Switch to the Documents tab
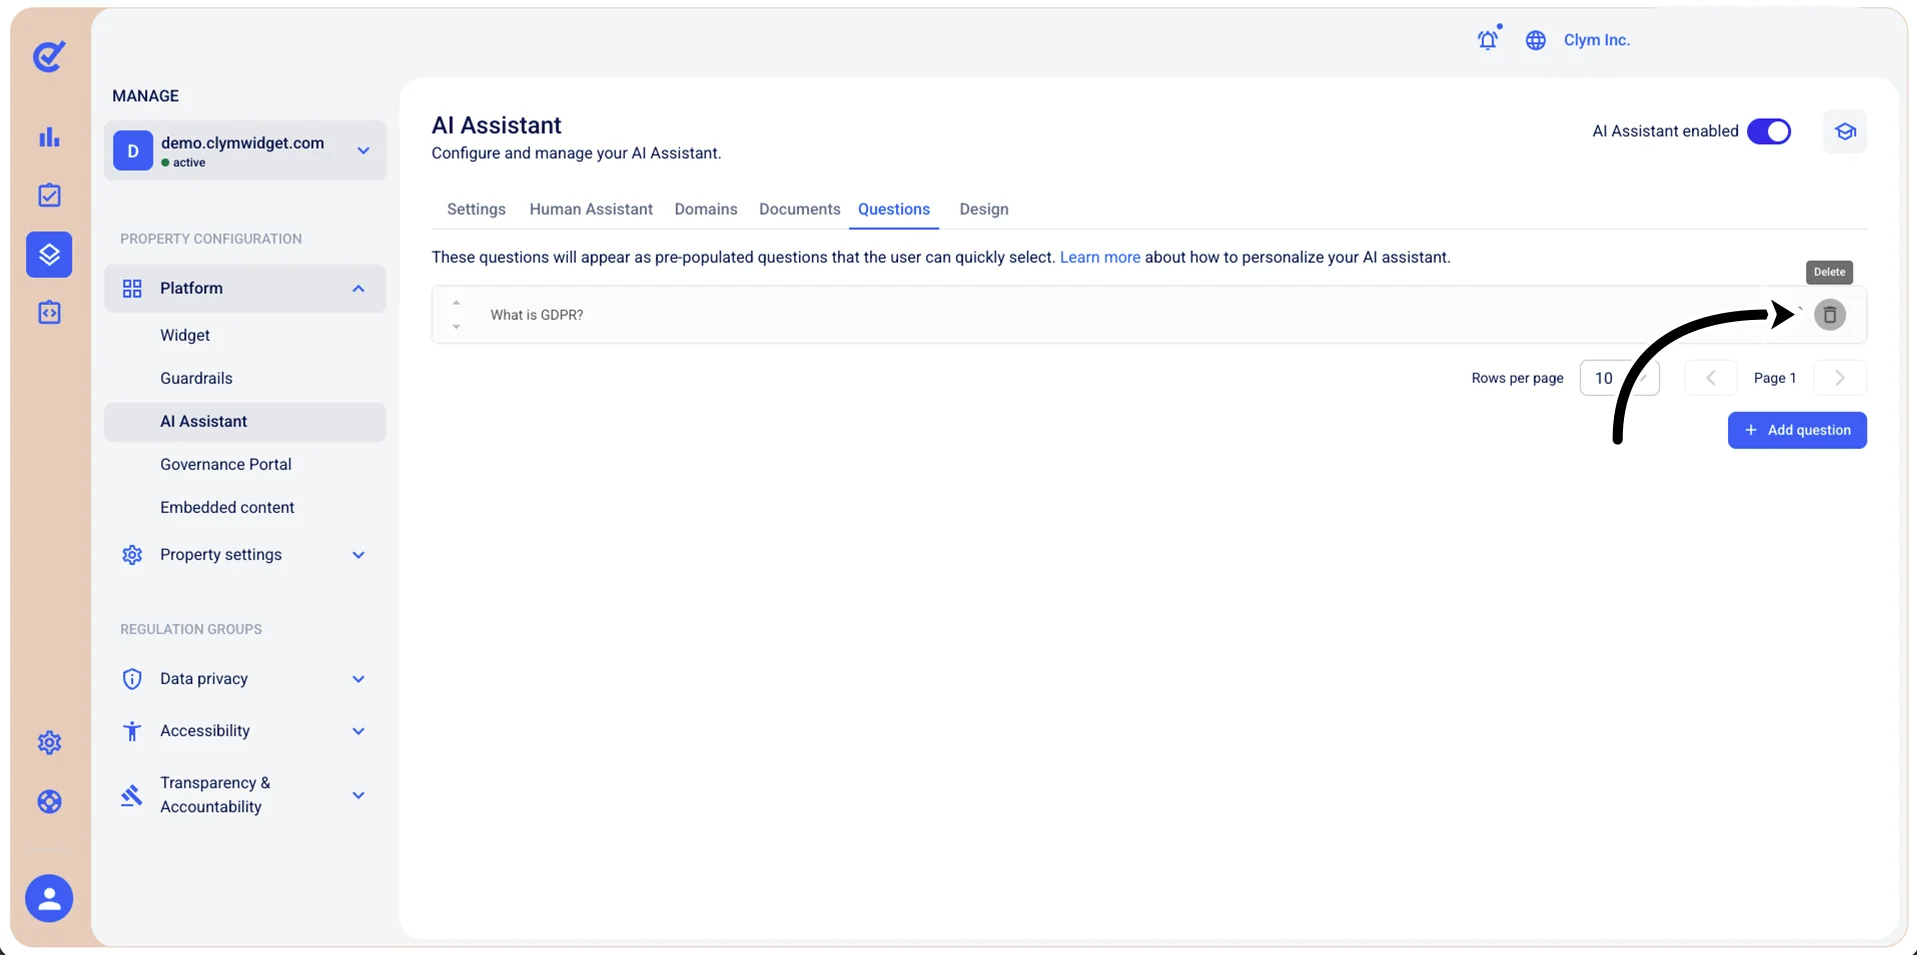1917x955 pixels. point(799,209)
